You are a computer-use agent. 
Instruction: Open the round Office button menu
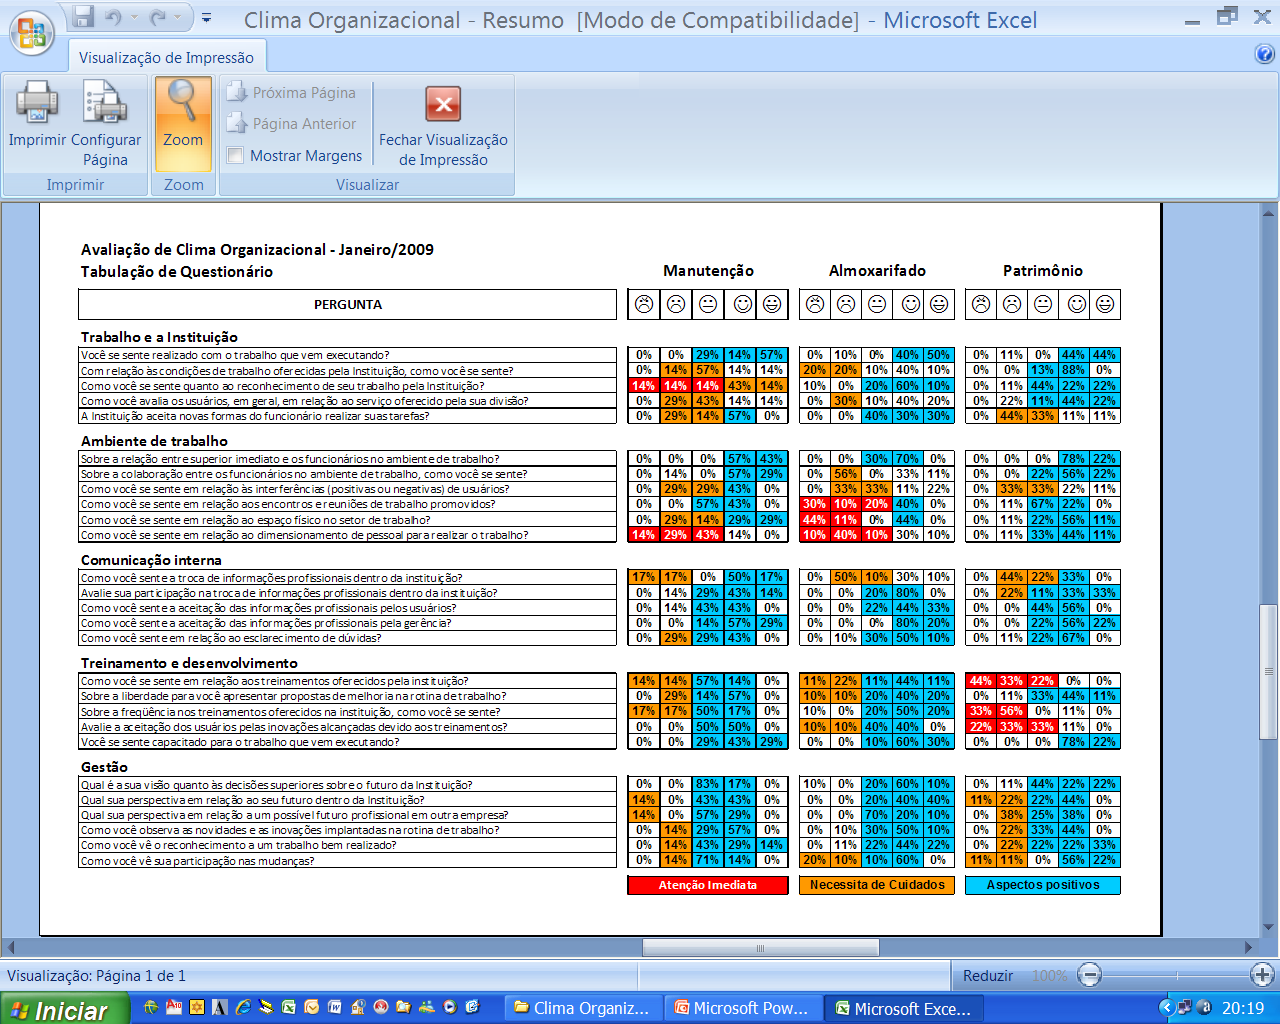click(x=31, y=32)
